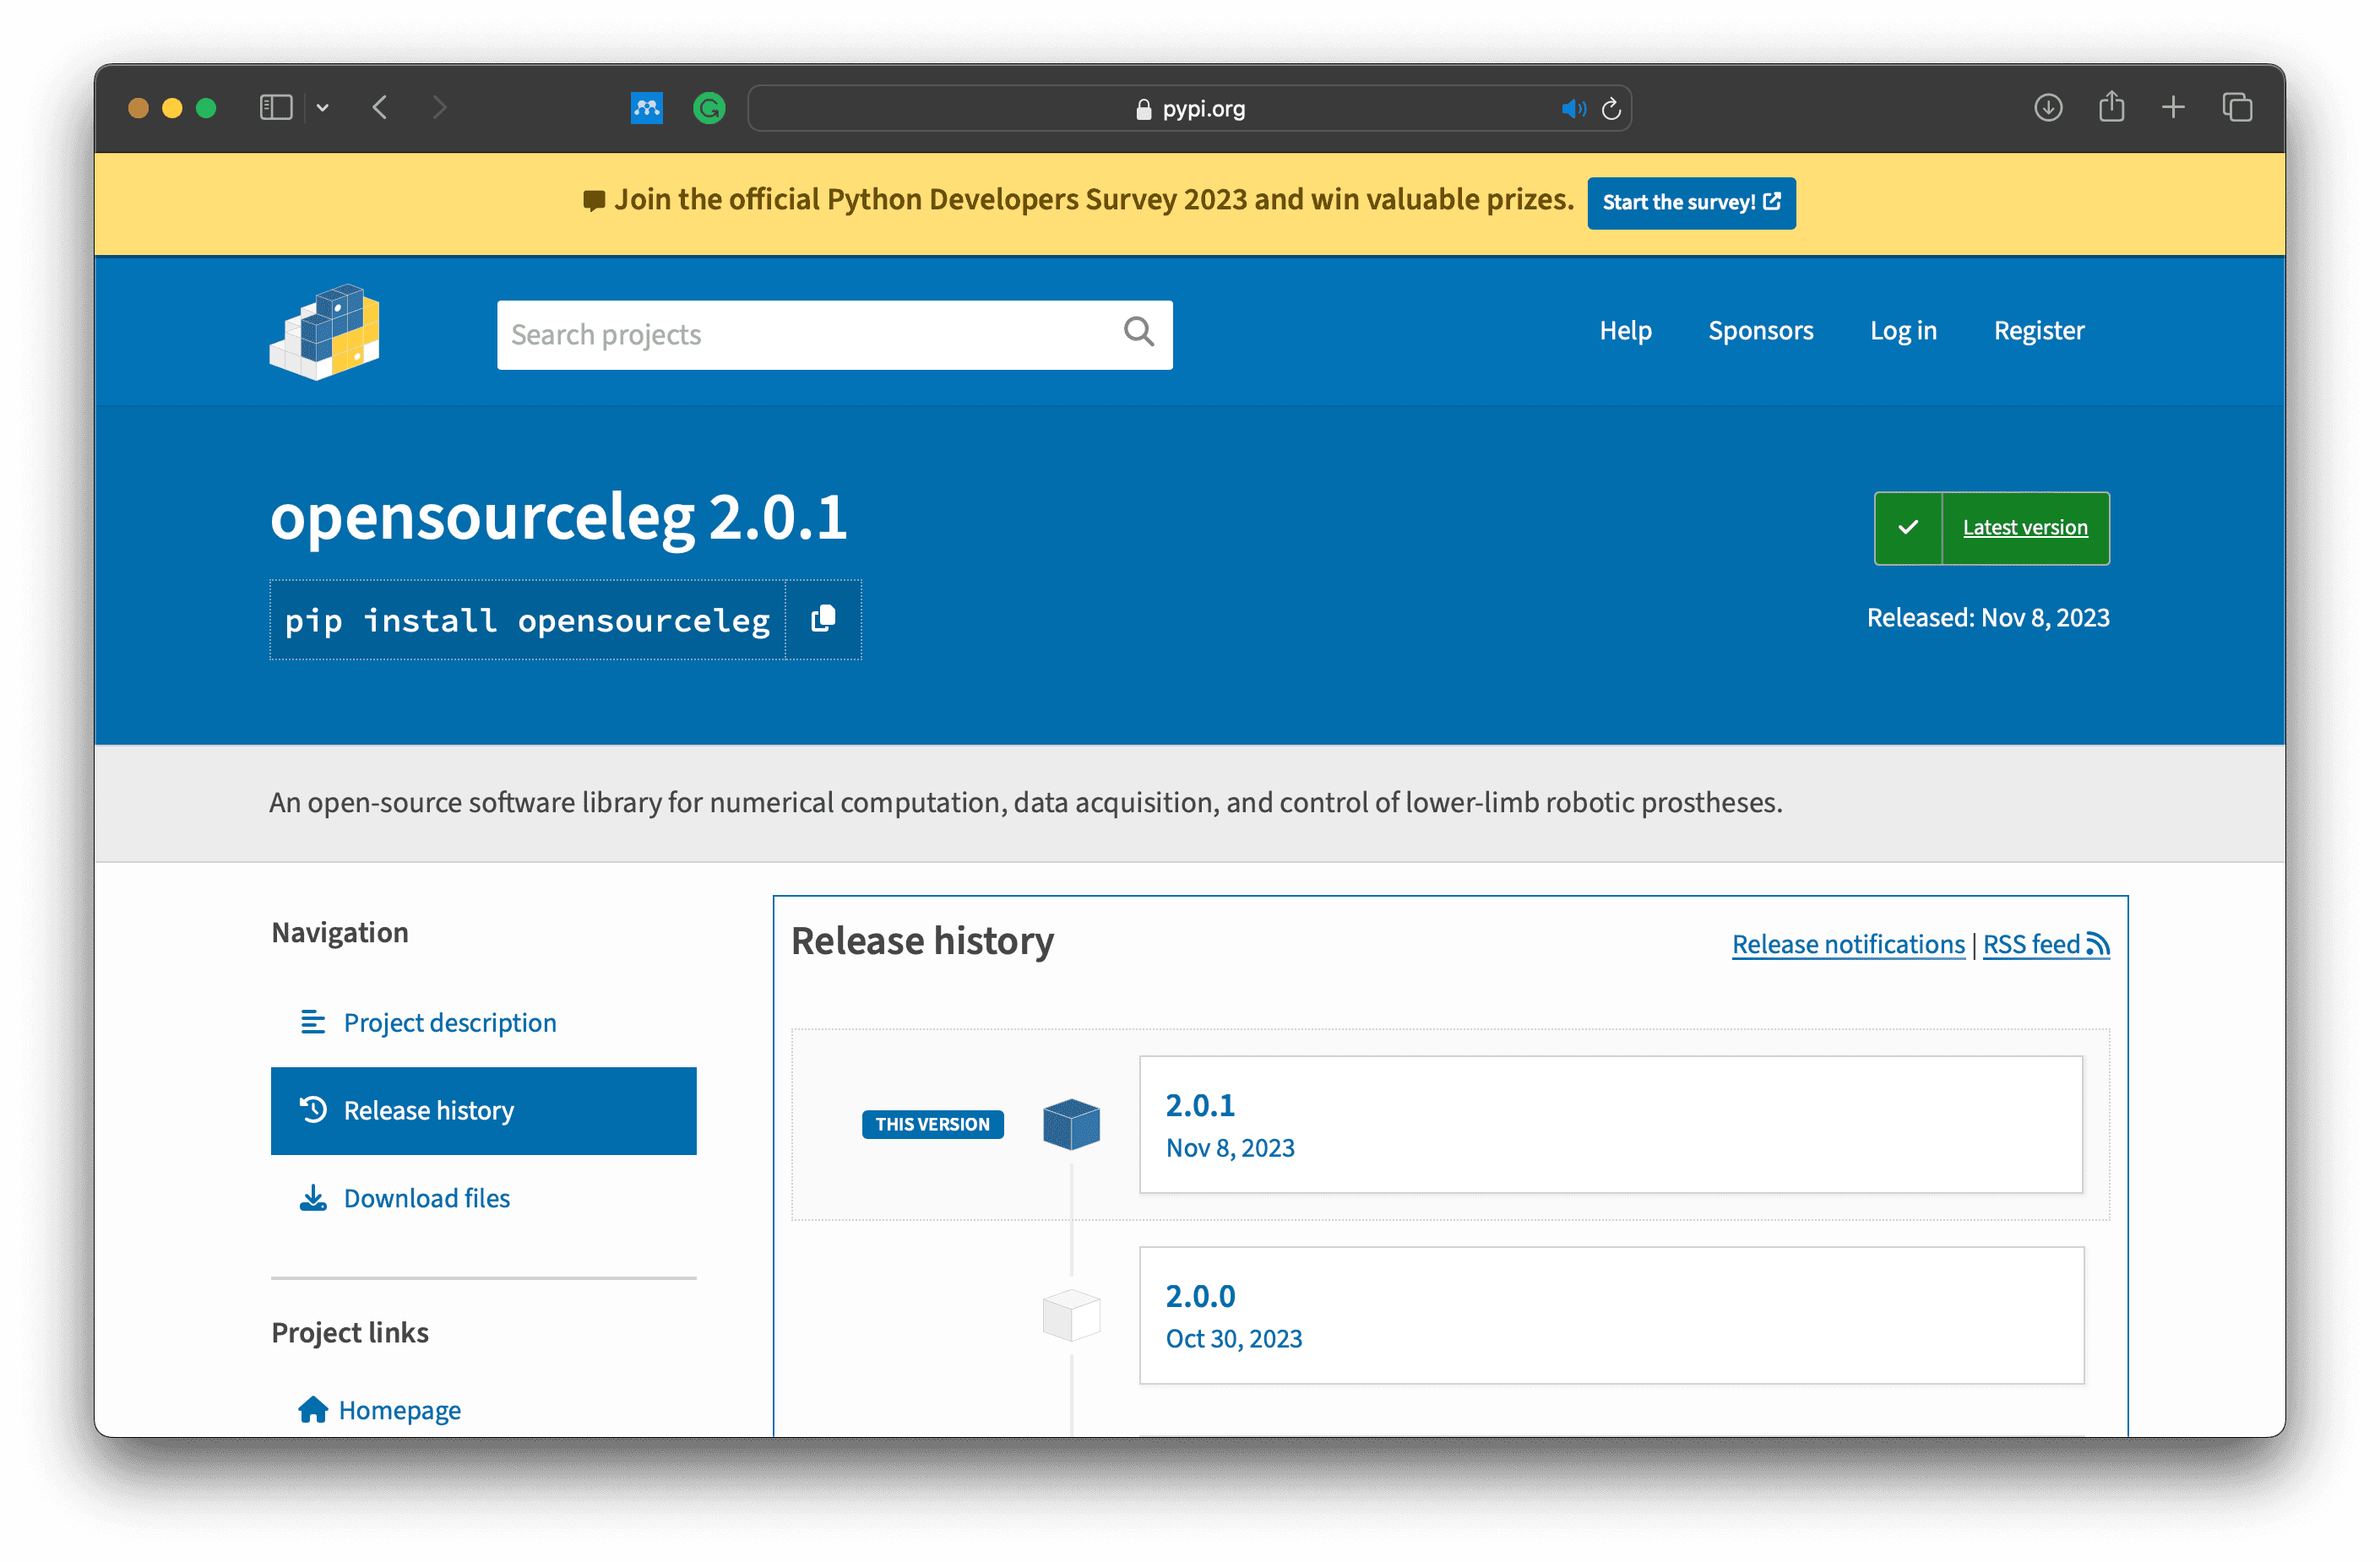Open the Sponsors page
This screenshot has width=2380, height=1562.
1760,330
